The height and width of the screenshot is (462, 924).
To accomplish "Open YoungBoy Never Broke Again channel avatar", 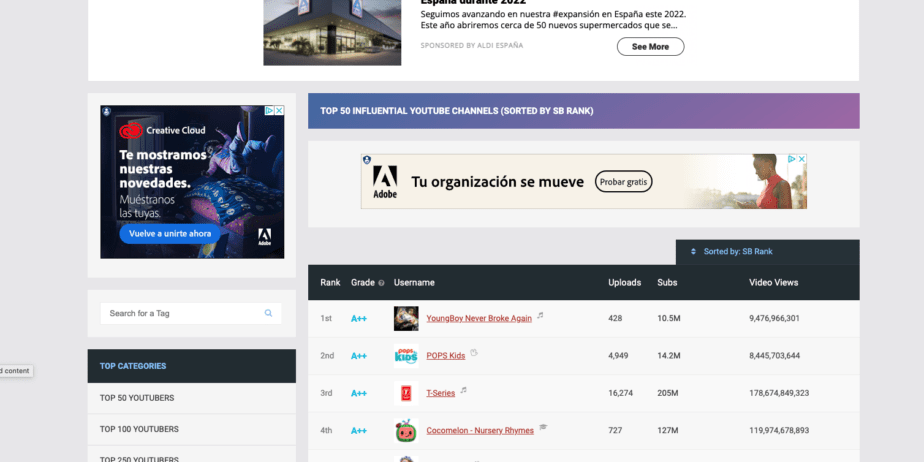I will (406, 318).
